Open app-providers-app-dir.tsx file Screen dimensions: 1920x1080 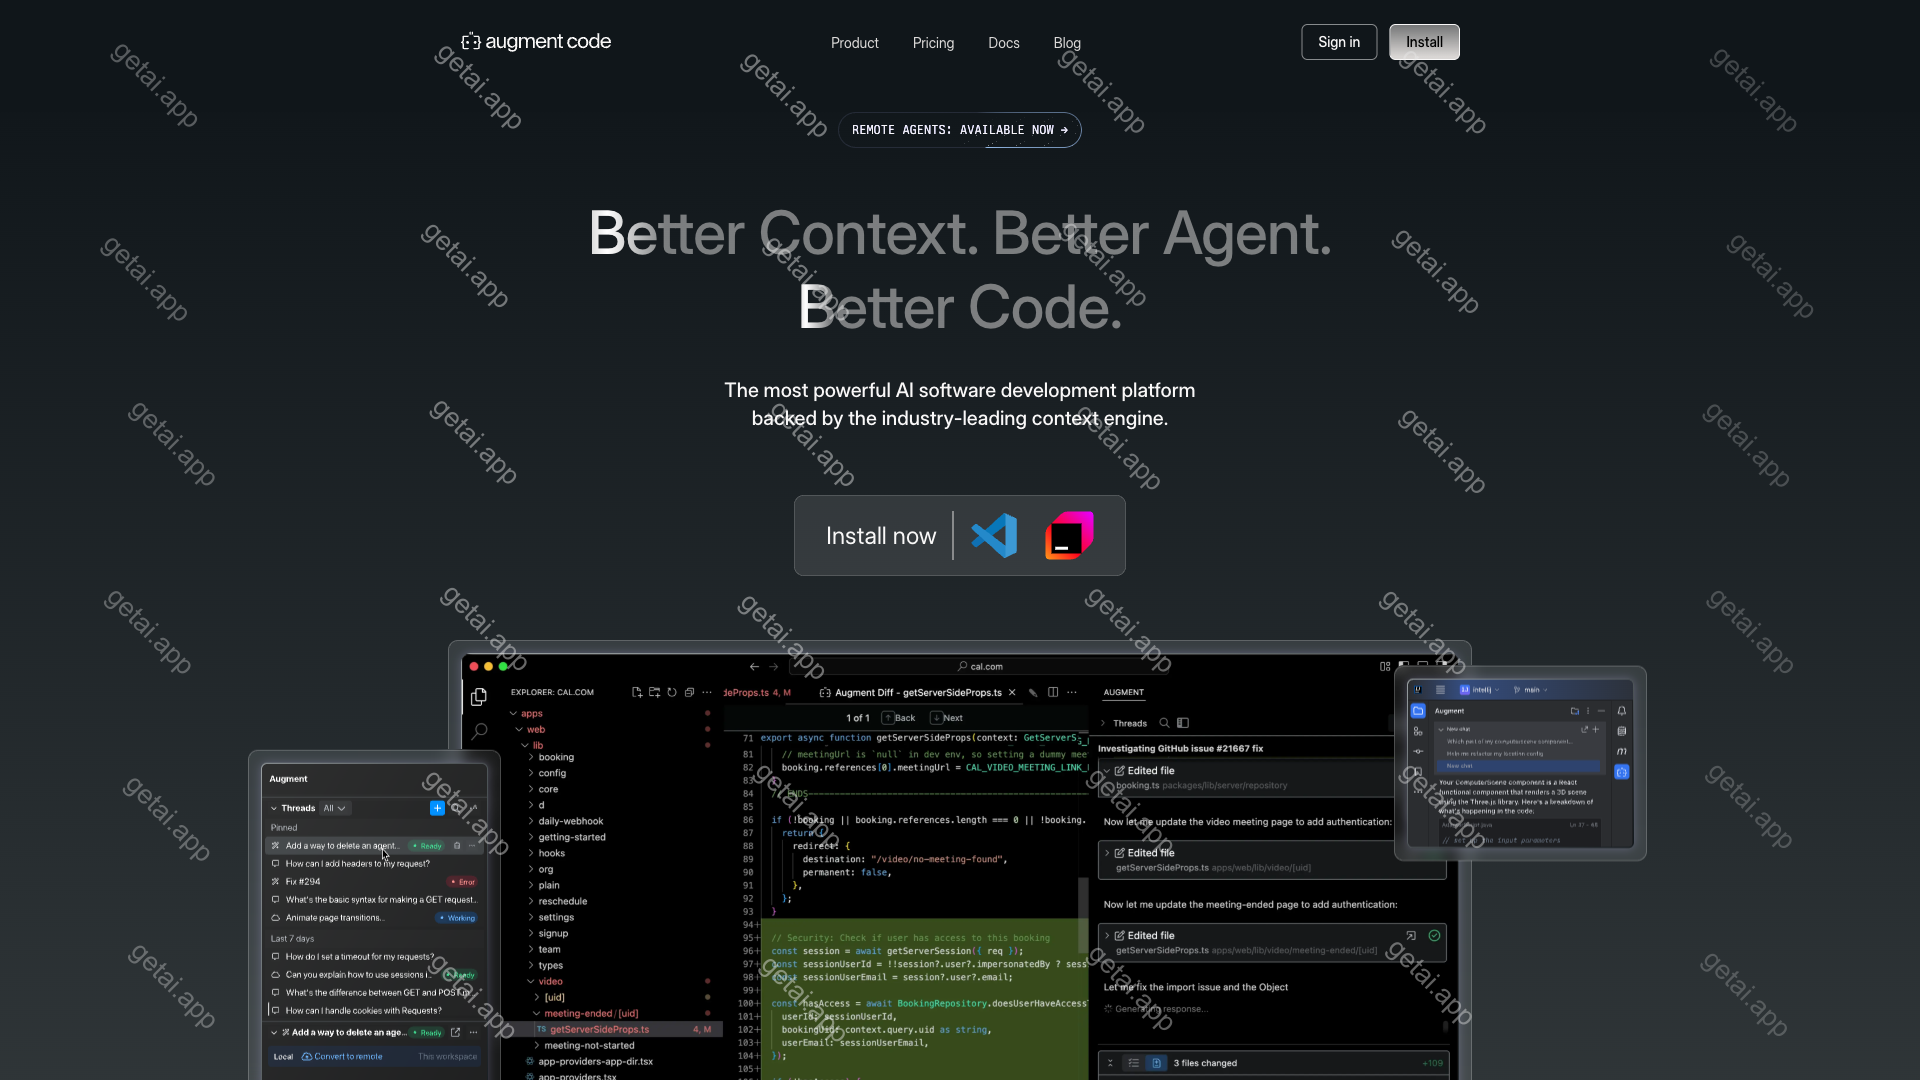tap(595, 1062)
